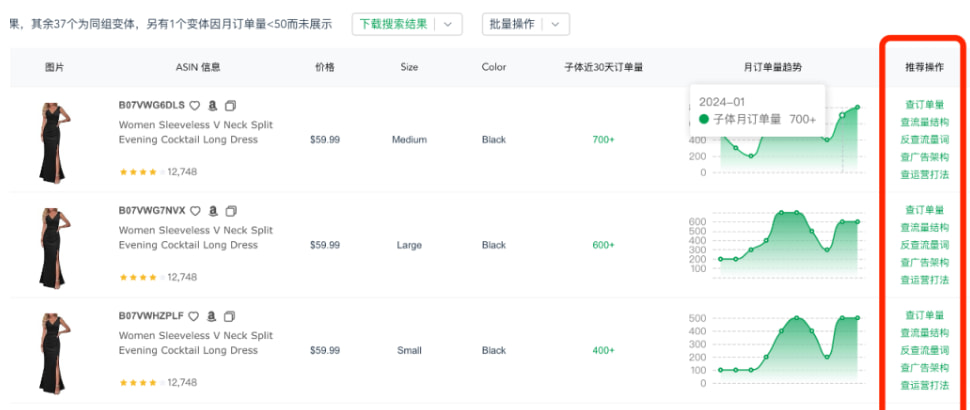
Task: Select ASIN text B07VWG7NVX
Action: 152,210
